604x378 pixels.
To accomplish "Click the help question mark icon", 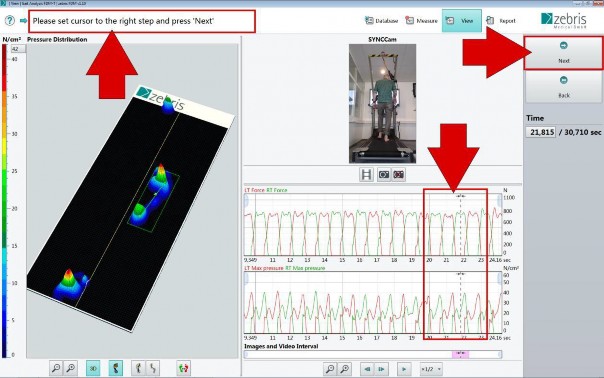I will point(10,20).
